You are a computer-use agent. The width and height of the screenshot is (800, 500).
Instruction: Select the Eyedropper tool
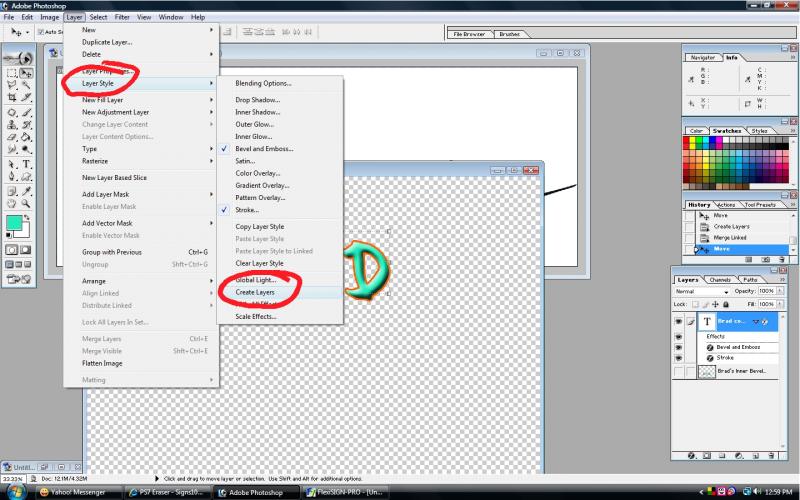point(26,191)
